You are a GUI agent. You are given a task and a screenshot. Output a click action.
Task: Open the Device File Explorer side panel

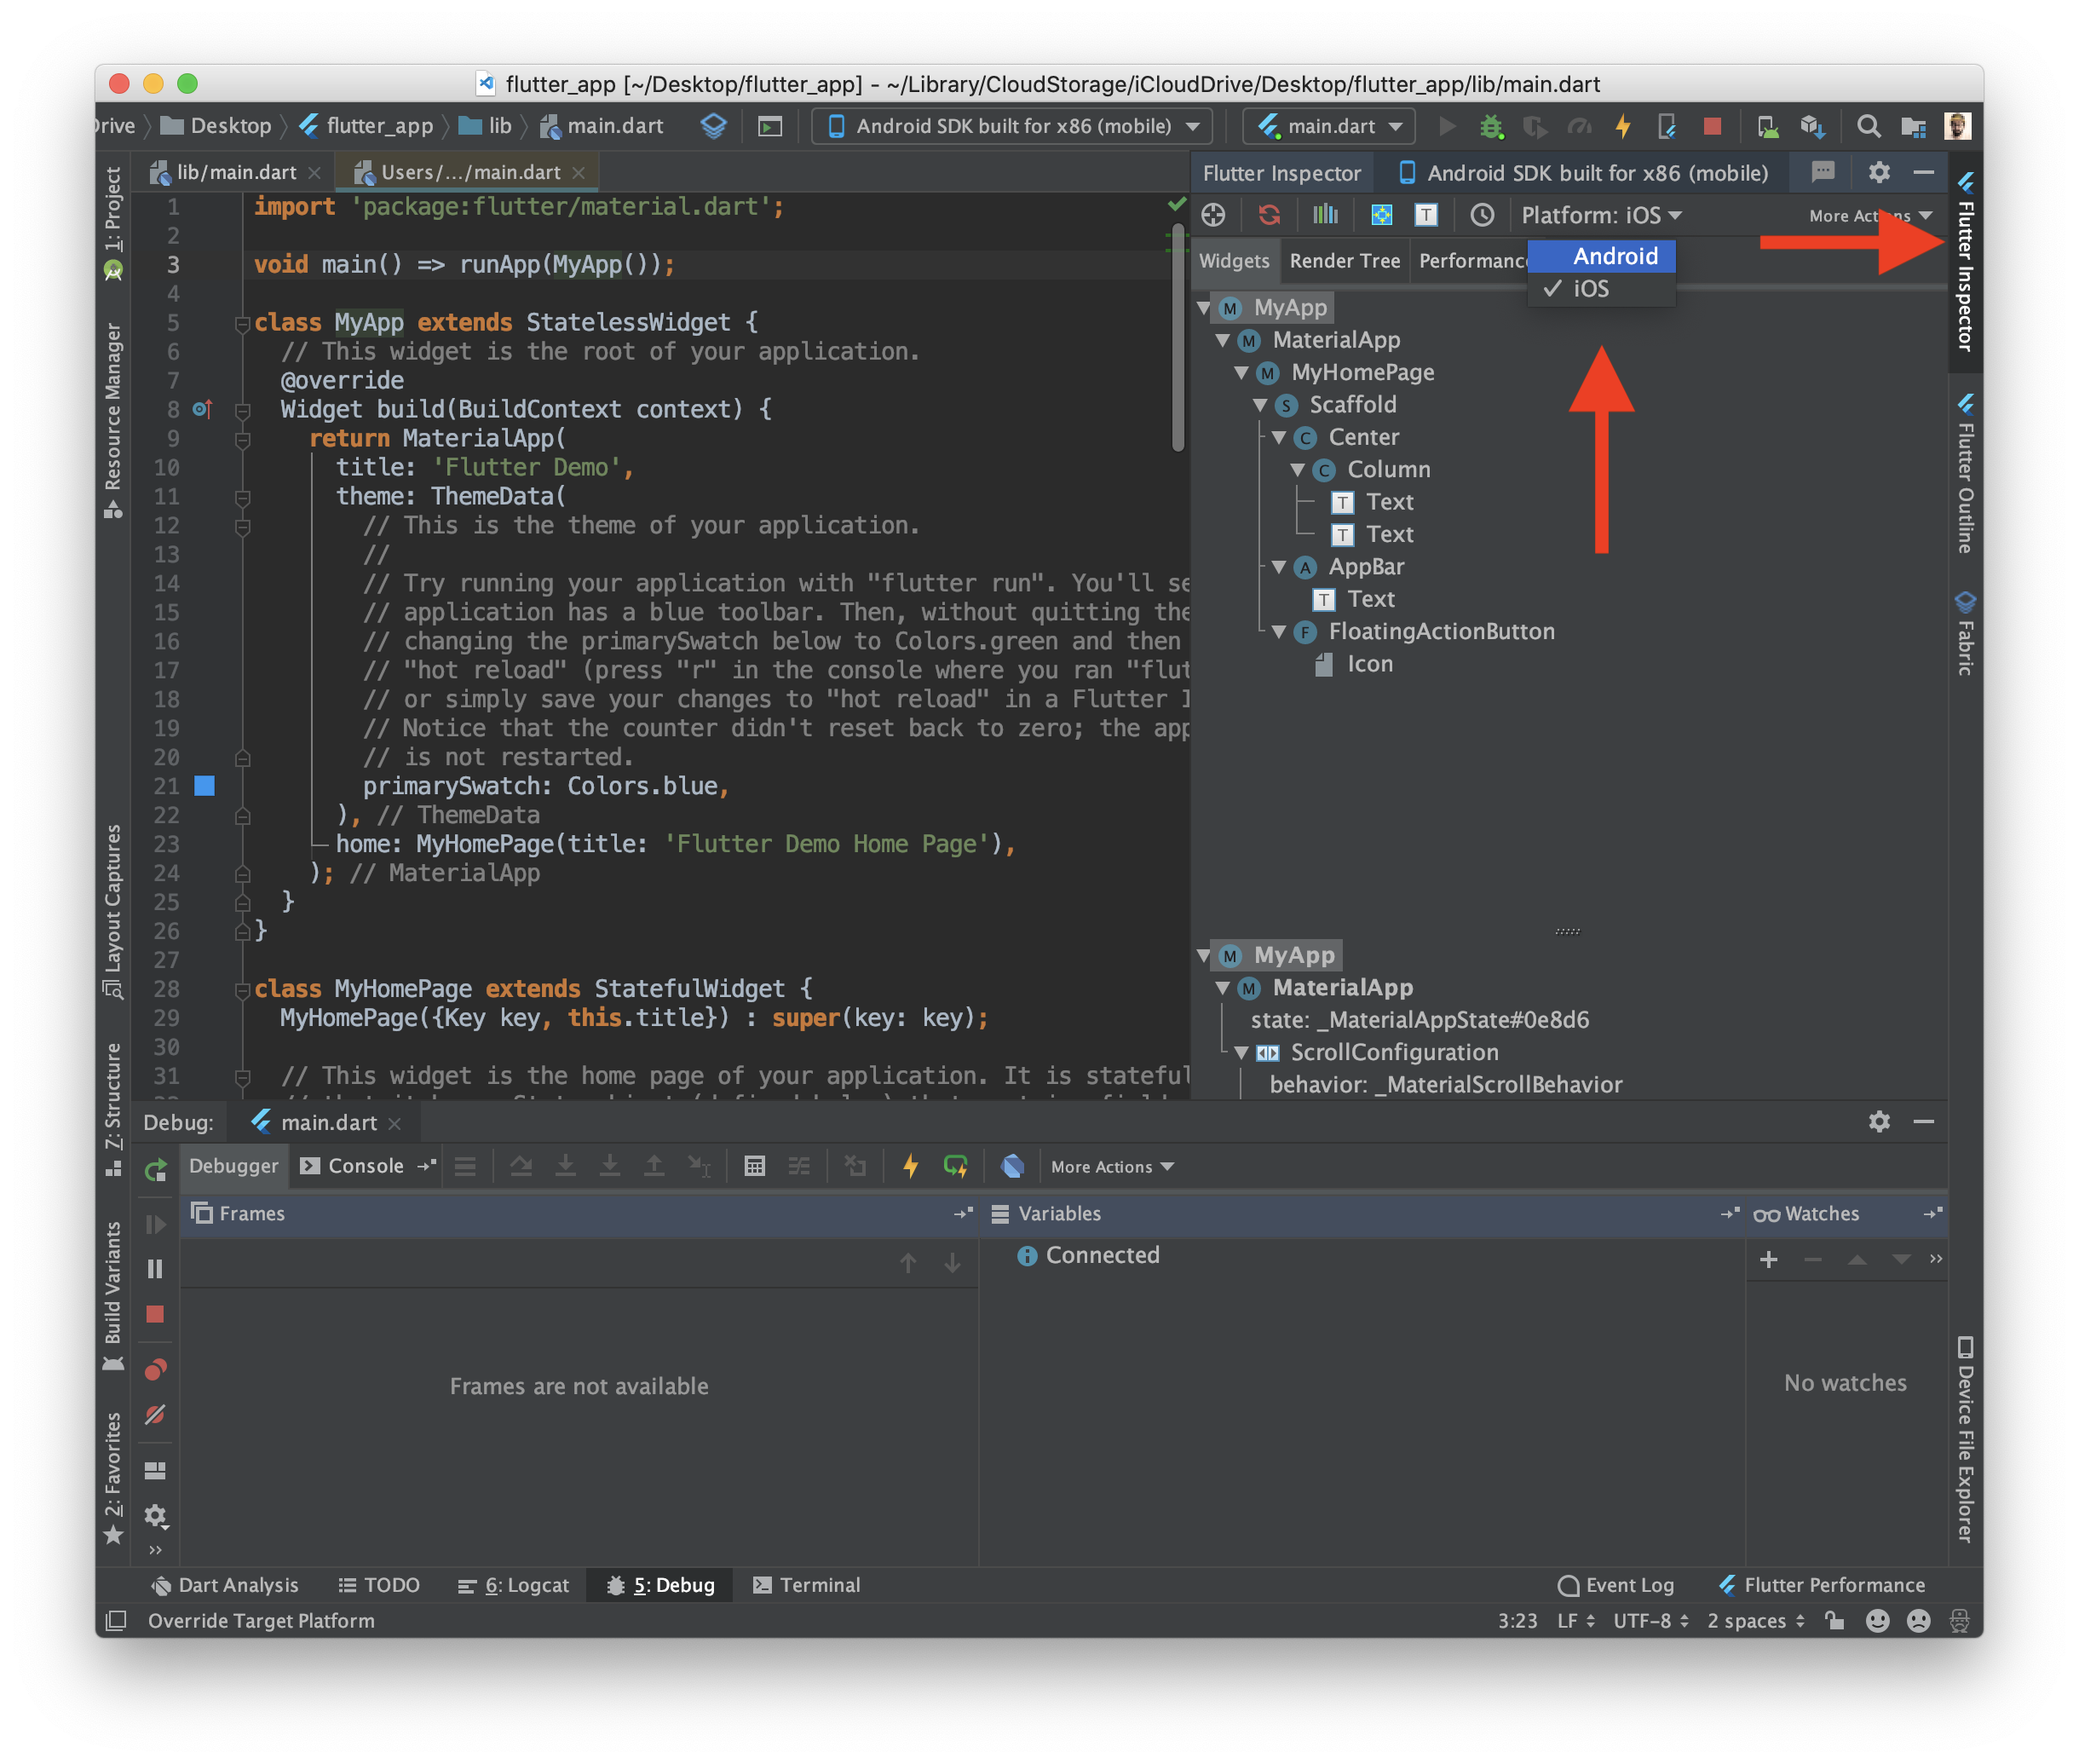tap(1965, 1440)
